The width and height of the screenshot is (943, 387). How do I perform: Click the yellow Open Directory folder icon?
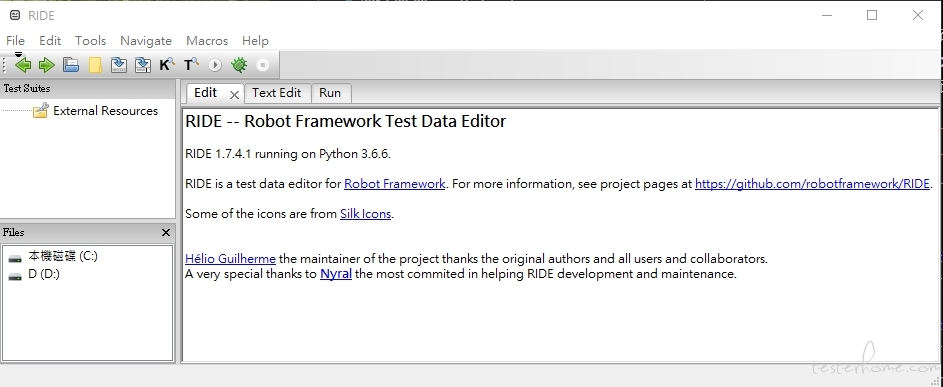click(x=95, y=65)
